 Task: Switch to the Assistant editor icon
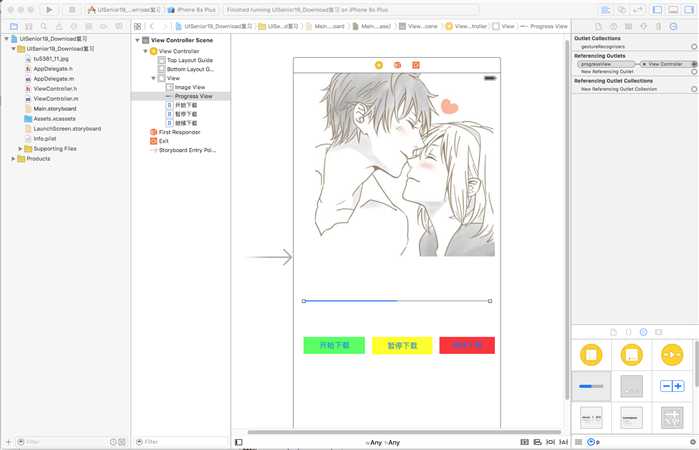(x=621, y=9)
